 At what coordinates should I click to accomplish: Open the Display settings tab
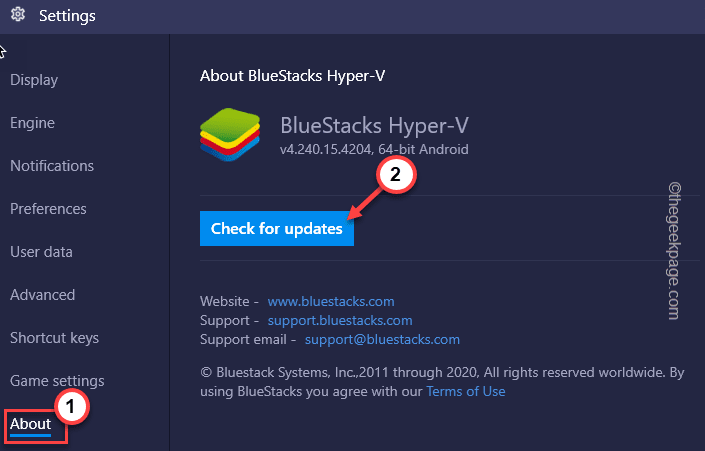(34, 80)
